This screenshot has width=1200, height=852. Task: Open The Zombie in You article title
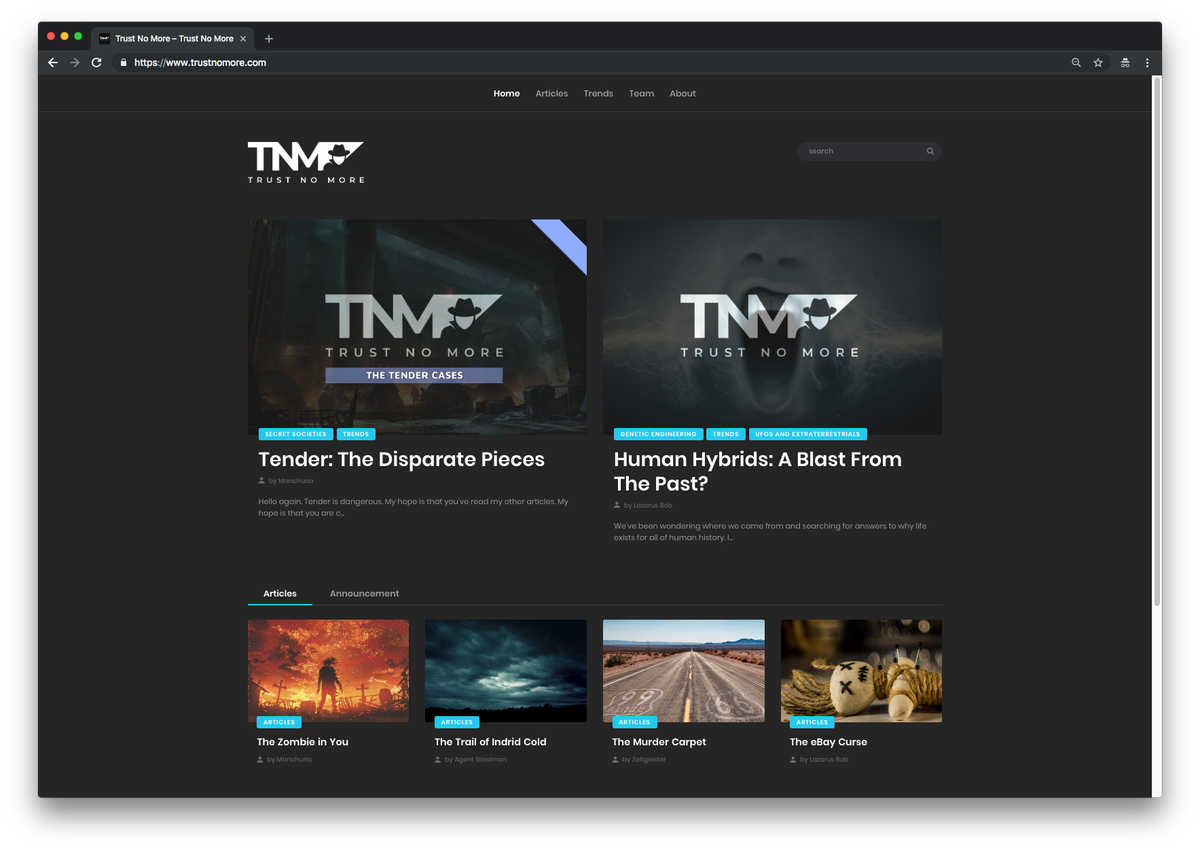pyautogui.click(x=302, y=742)
